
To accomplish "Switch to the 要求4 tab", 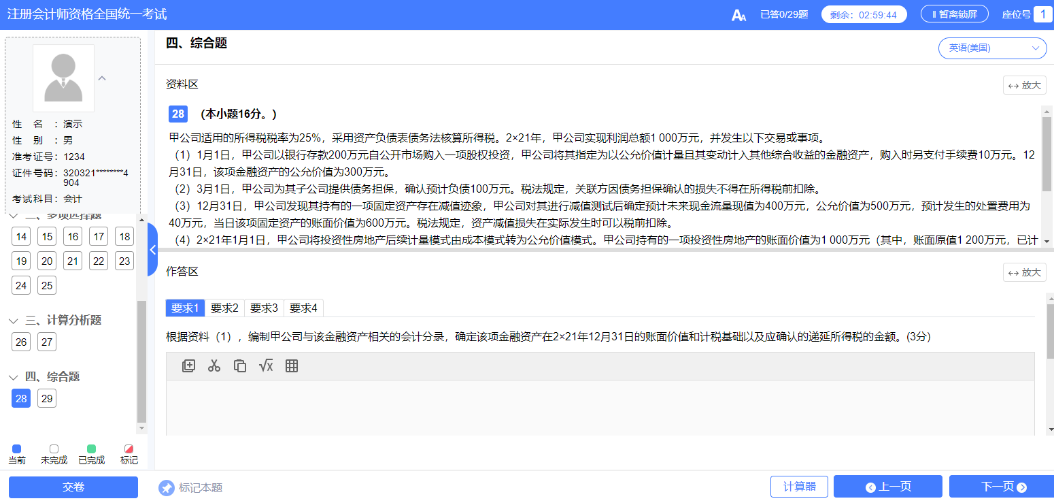I will 304,308.
